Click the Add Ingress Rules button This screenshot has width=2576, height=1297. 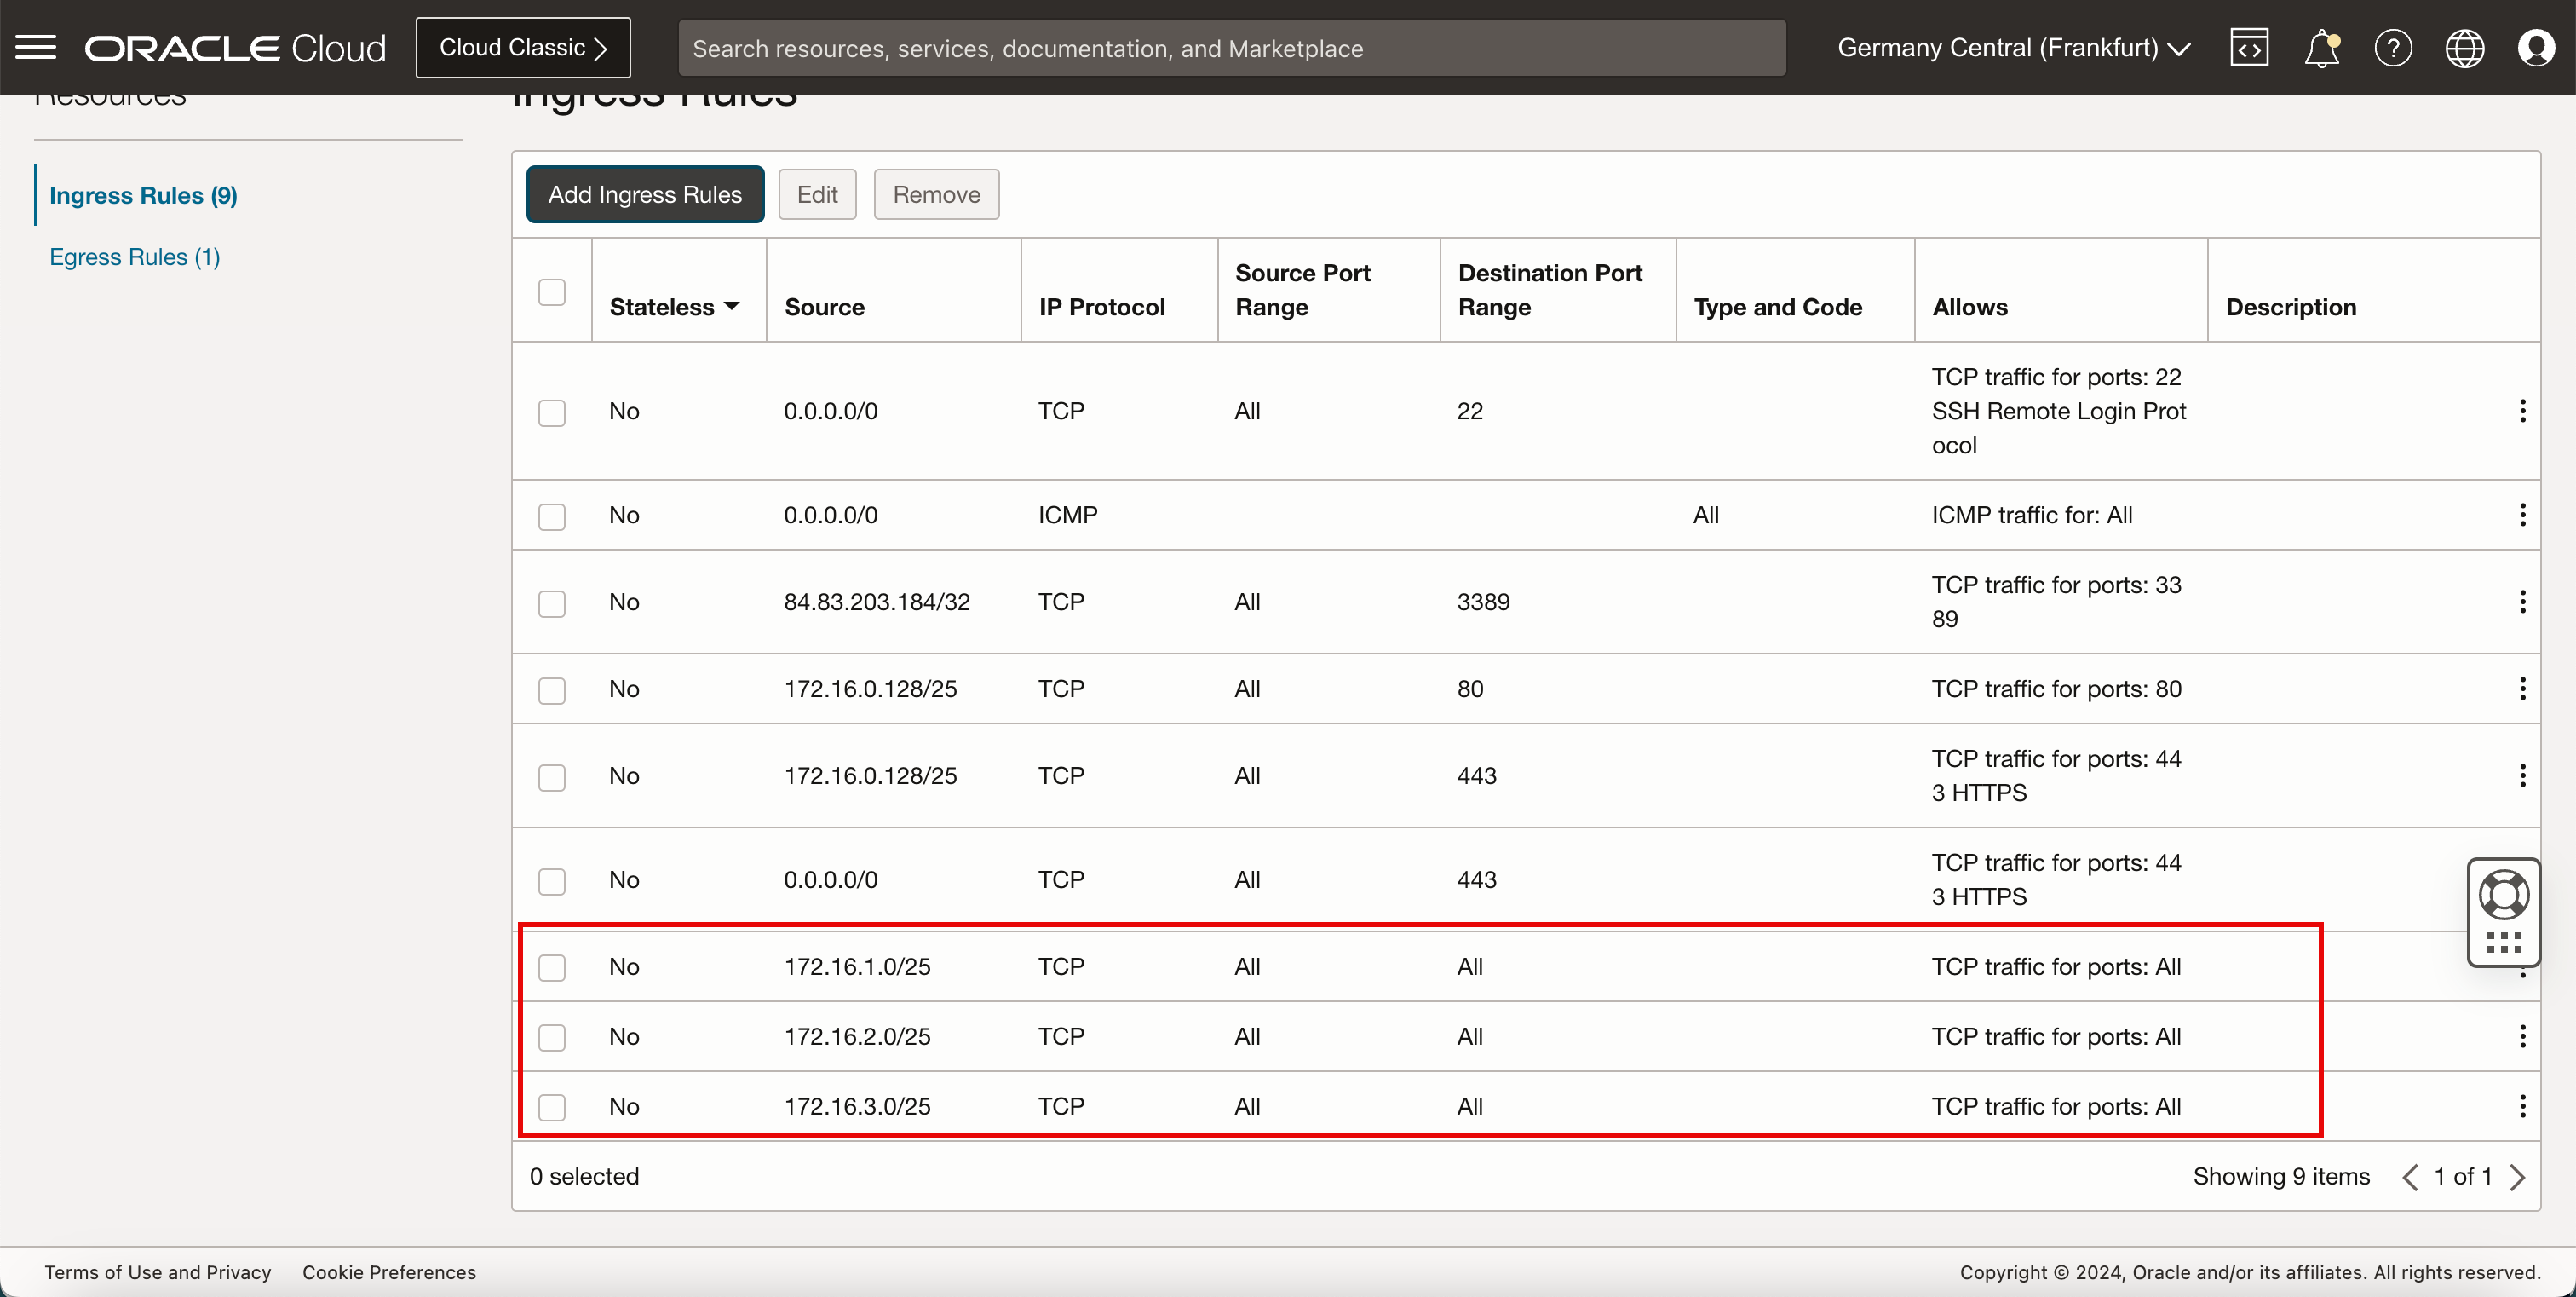point(645,193)
